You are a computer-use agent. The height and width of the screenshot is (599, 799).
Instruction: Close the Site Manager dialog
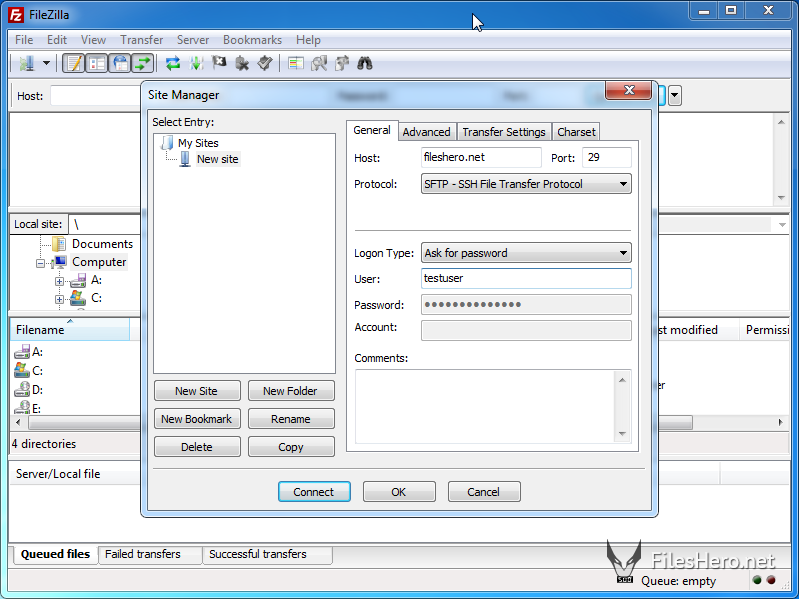[x=628, y=91]
